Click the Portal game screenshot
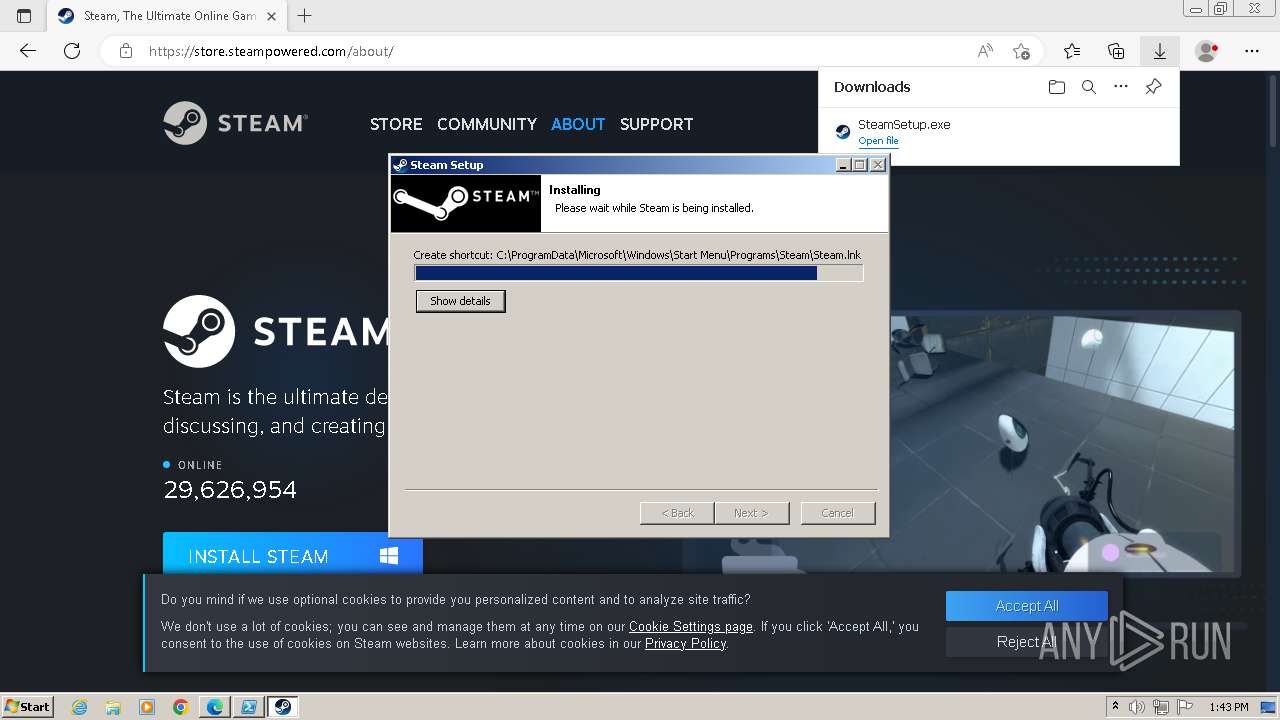The width and height of the screenshot is (1280, 720). click(x=1062, y=440)
